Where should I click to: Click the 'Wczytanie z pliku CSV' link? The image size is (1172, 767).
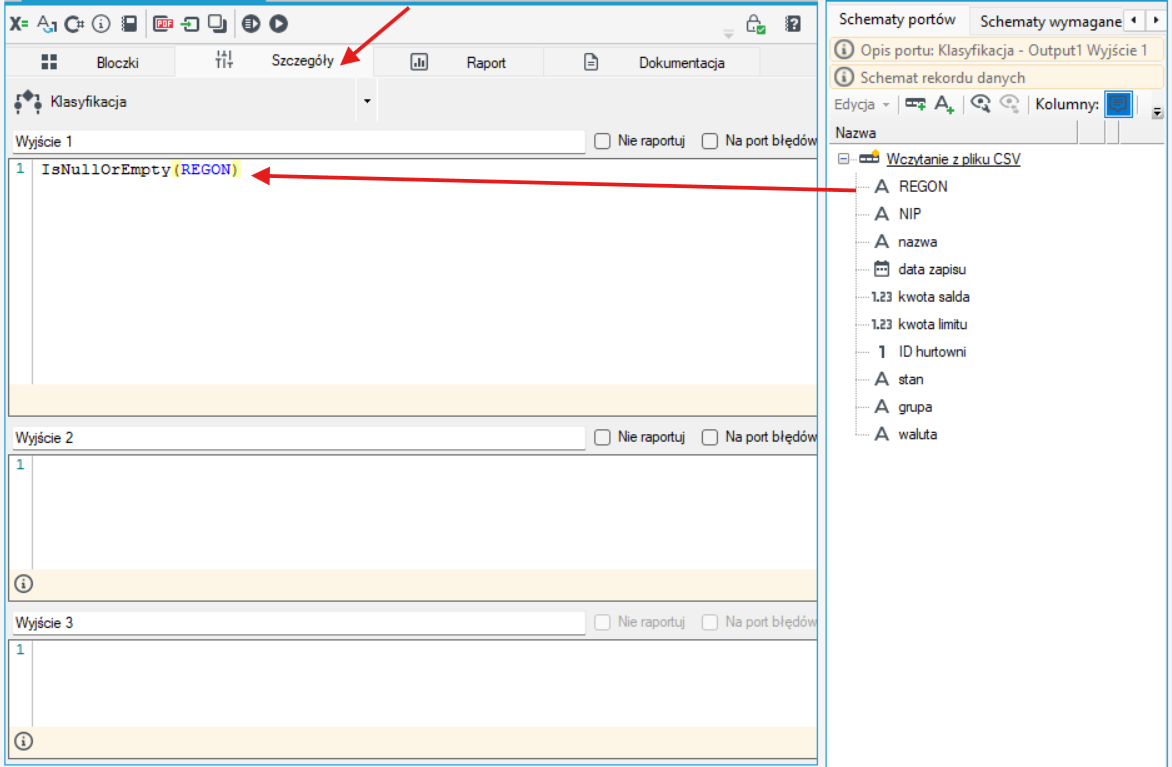[x=953, y=159]
